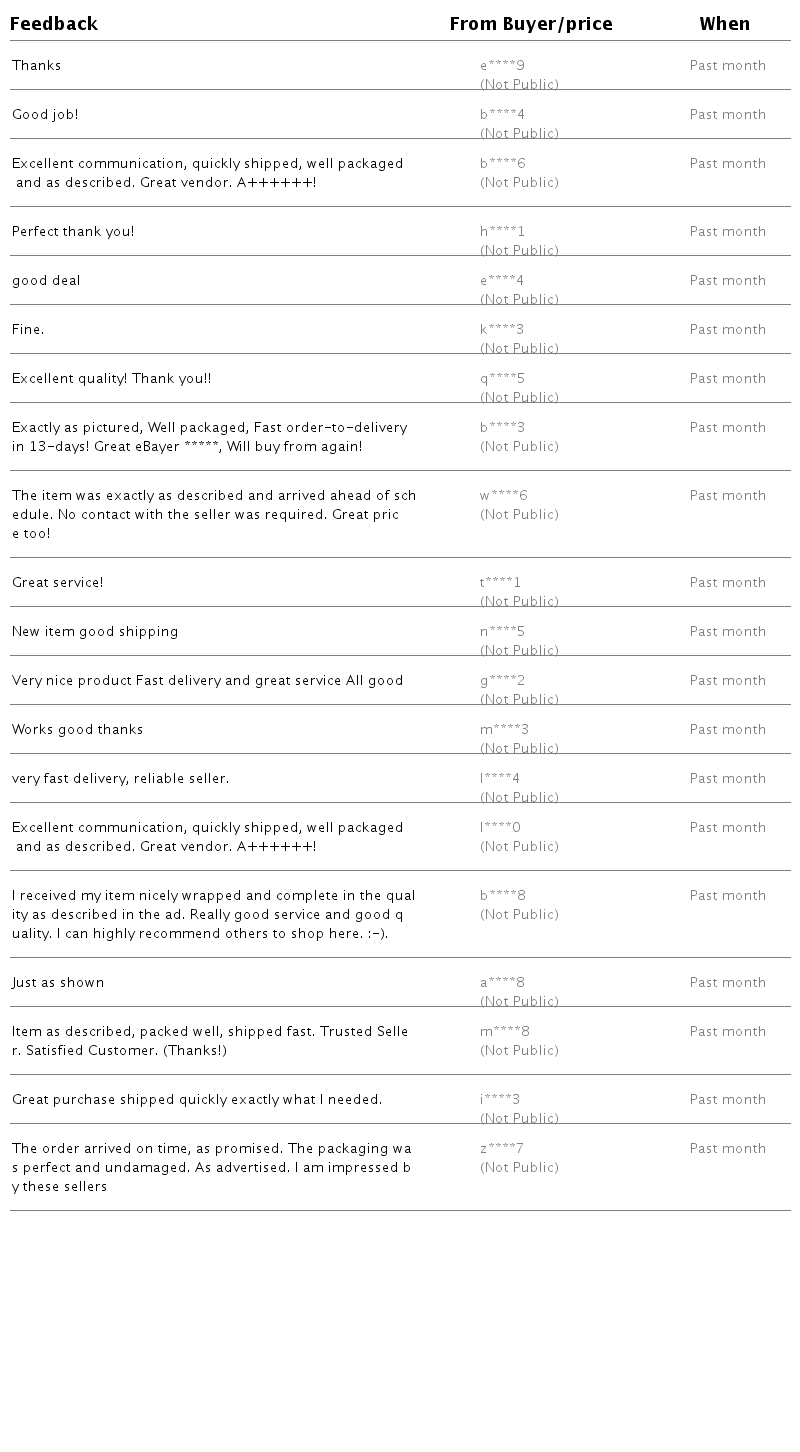Click the When column header
The image size is (800, 1452).
point(724,24)
